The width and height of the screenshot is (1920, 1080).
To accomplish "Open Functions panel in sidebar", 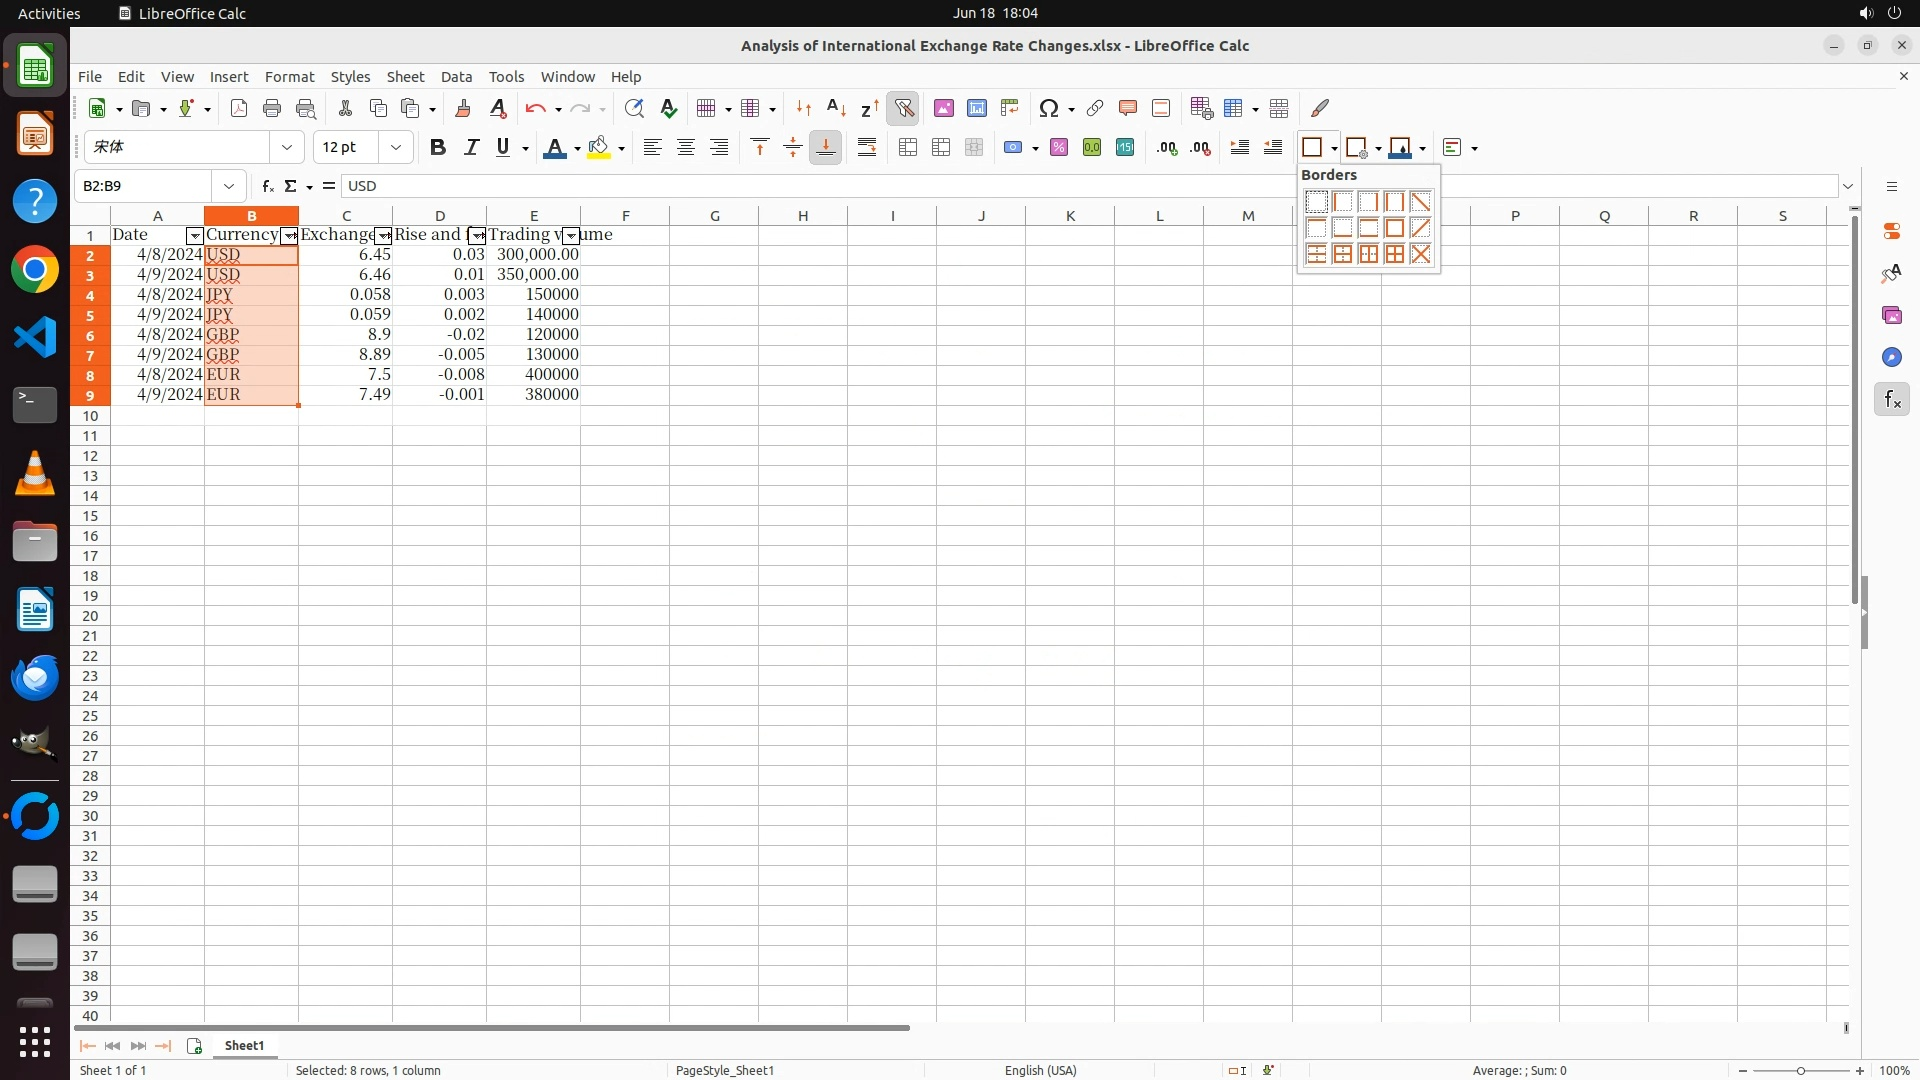I will pos(1891,400).
